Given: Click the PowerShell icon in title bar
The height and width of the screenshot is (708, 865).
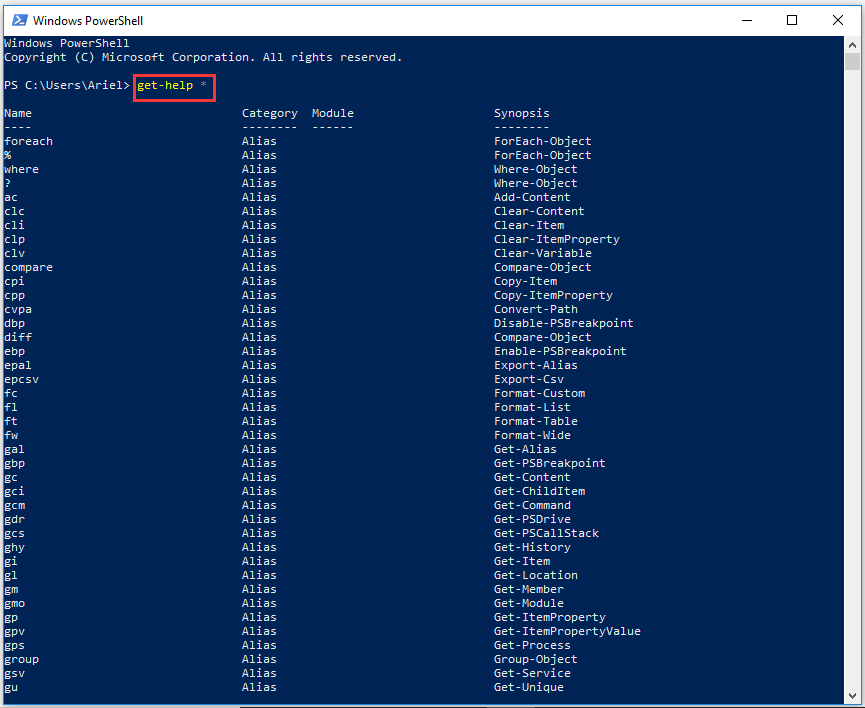Looking at the screenshot, I should tap(20, 20).
